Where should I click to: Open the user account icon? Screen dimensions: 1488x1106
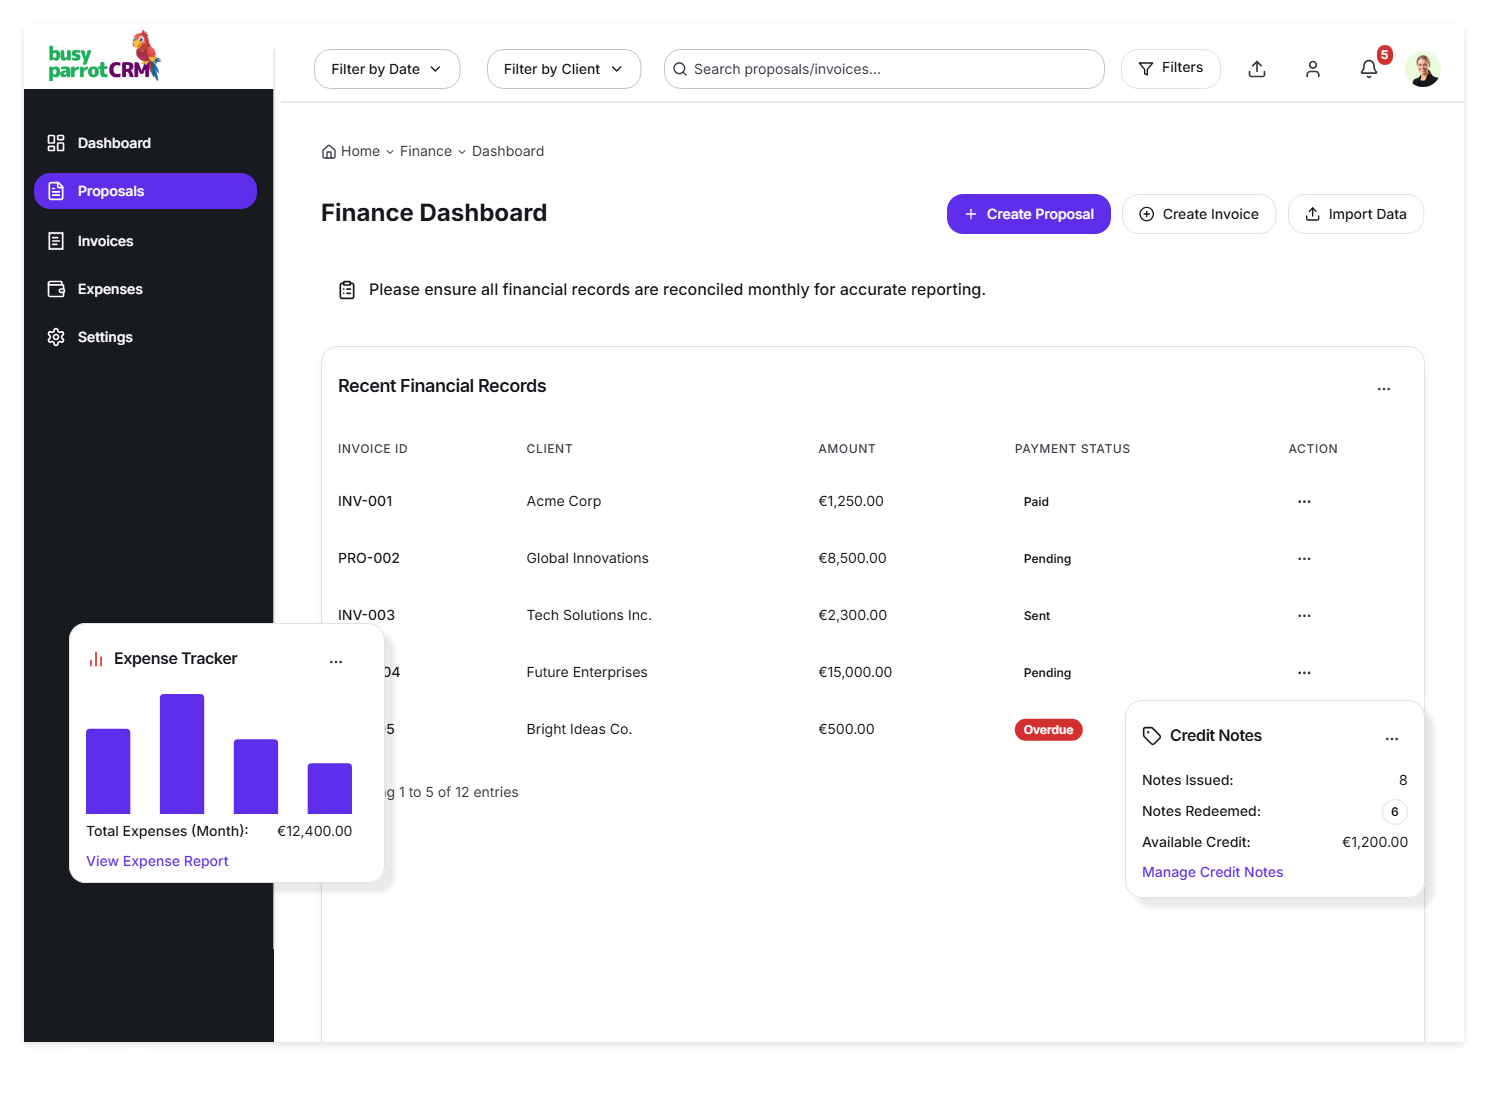(1313, 69)
